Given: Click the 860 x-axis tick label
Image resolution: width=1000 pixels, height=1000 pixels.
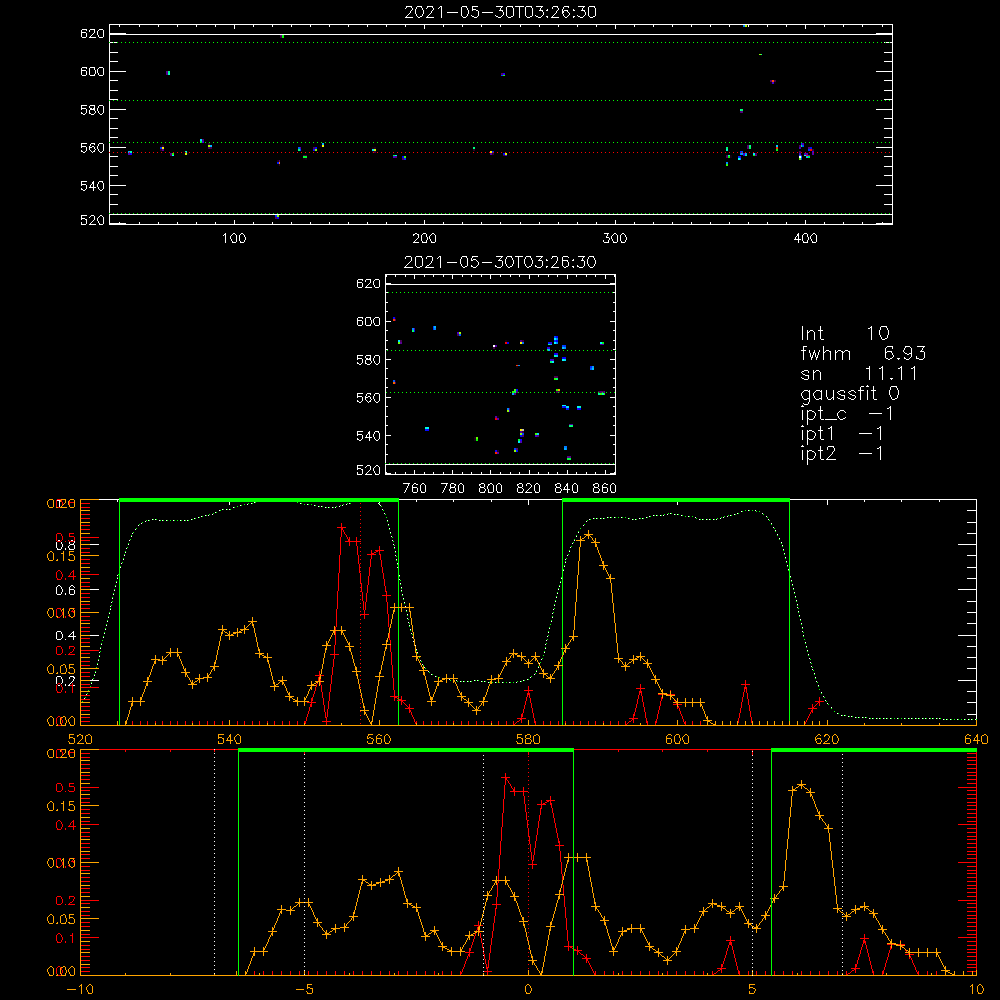Looking at the screenshot, I should tap(605, 489).
